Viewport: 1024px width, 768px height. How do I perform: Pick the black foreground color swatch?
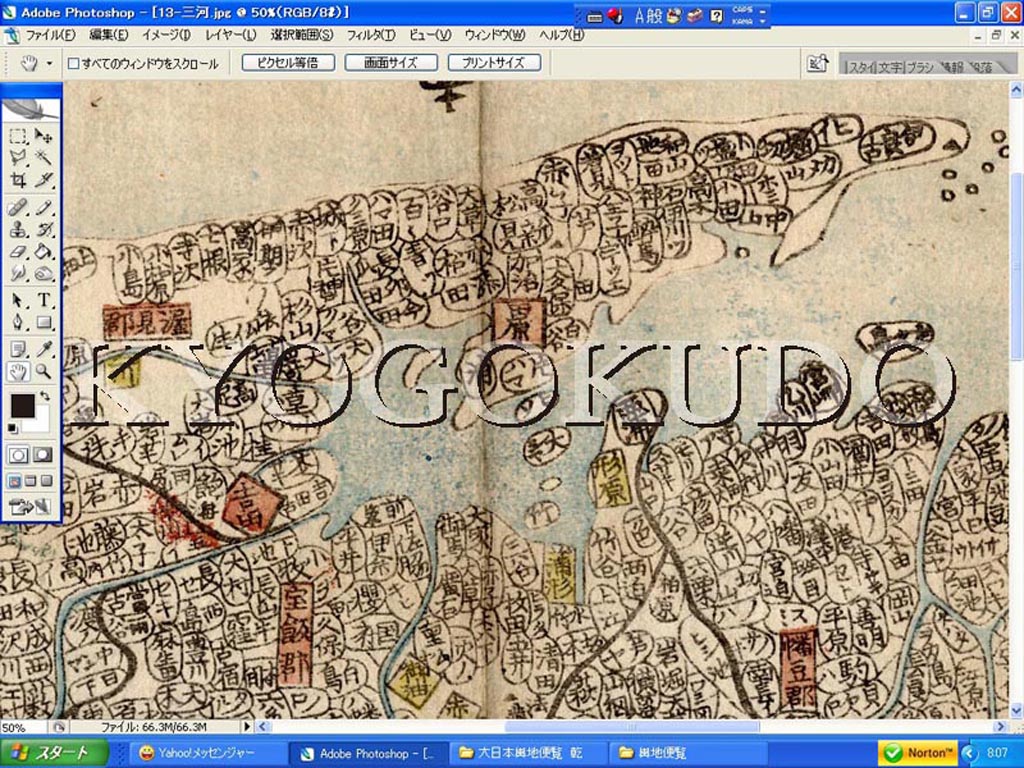click(x=22, y=406)
